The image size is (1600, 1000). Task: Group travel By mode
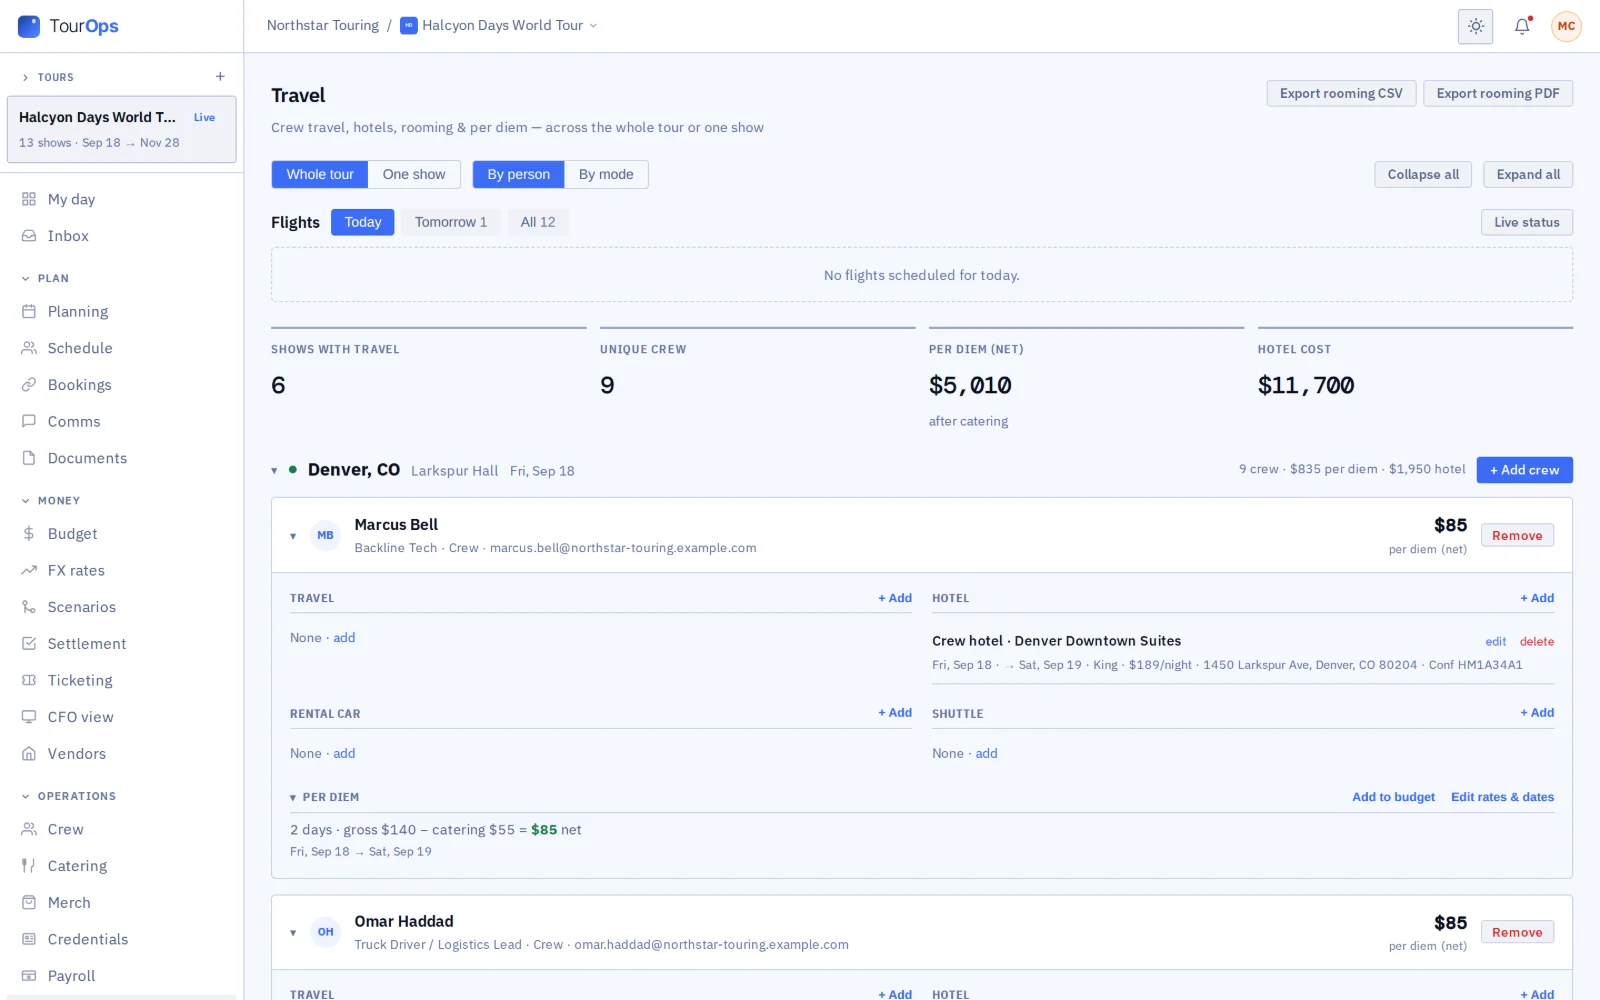pos(606,174)
